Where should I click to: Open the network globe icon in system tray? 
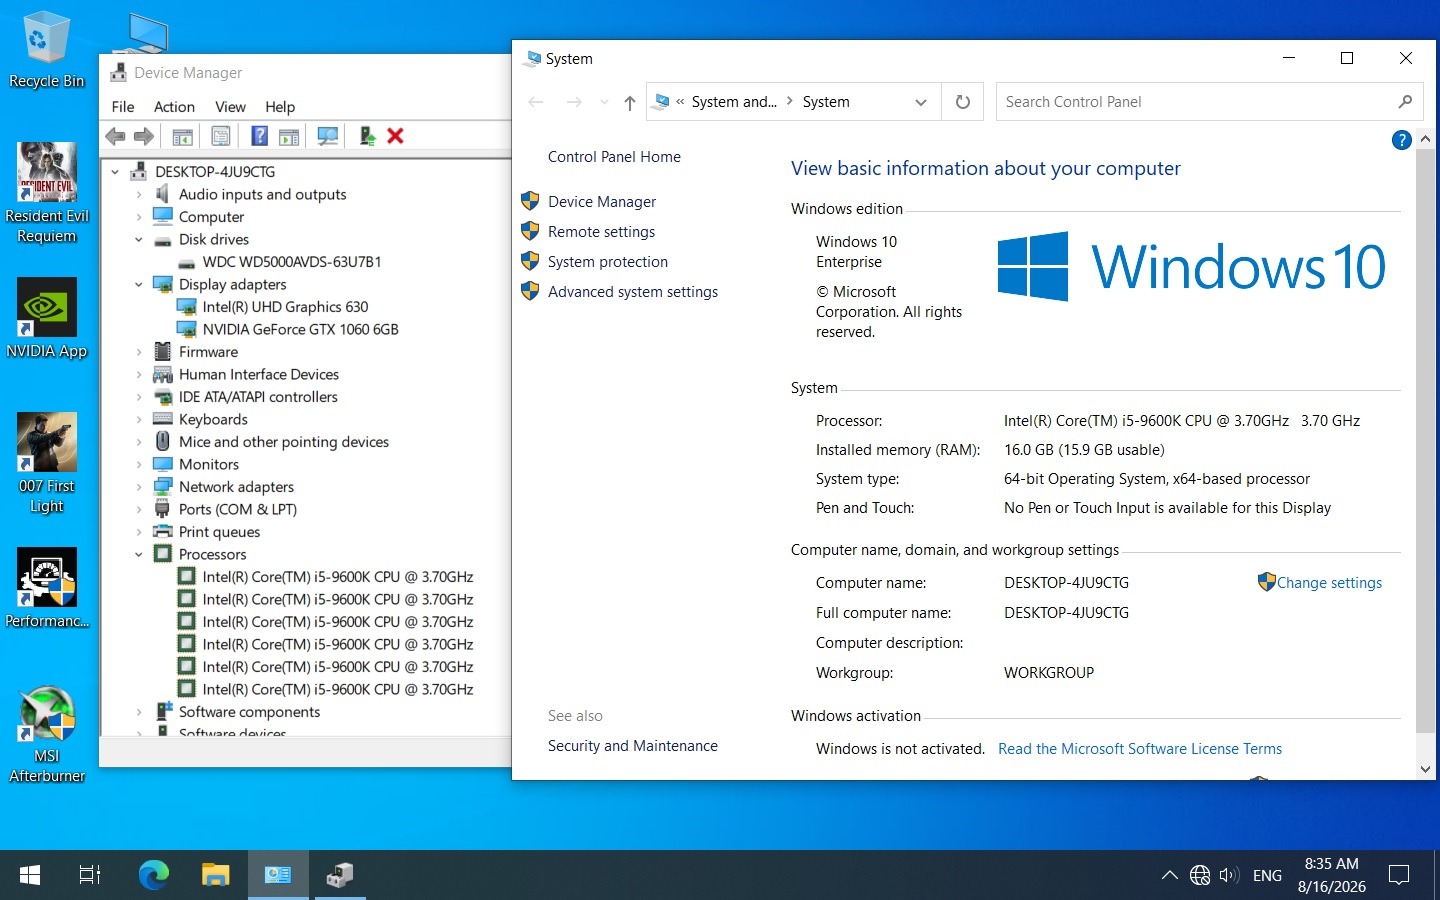(1200, 875)
